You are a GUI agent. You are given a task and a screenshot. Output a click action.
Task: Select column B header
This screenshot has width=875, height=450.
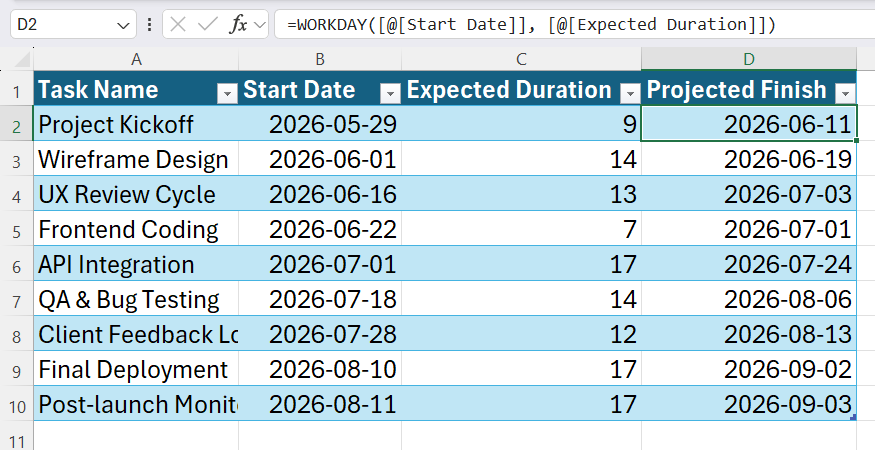click(320, 59)
